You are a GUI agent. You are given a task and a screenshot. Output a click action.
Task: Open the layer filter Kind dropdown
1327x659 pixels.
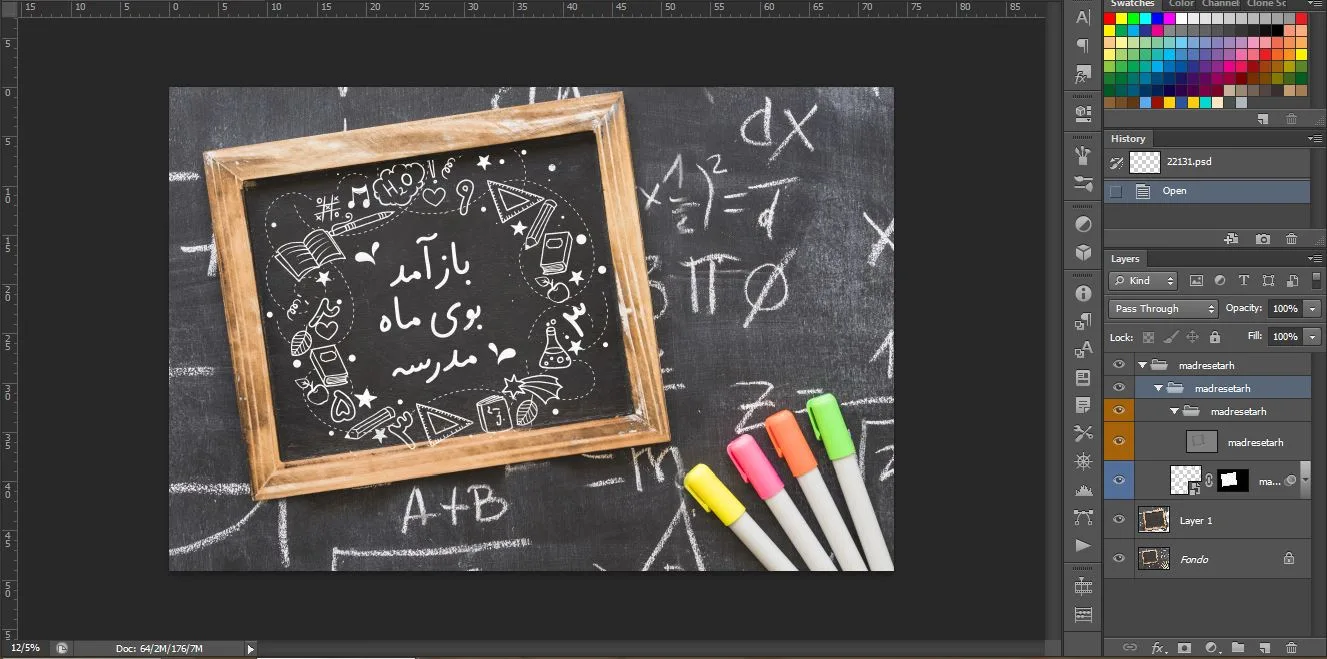[x=1143, y=281]
